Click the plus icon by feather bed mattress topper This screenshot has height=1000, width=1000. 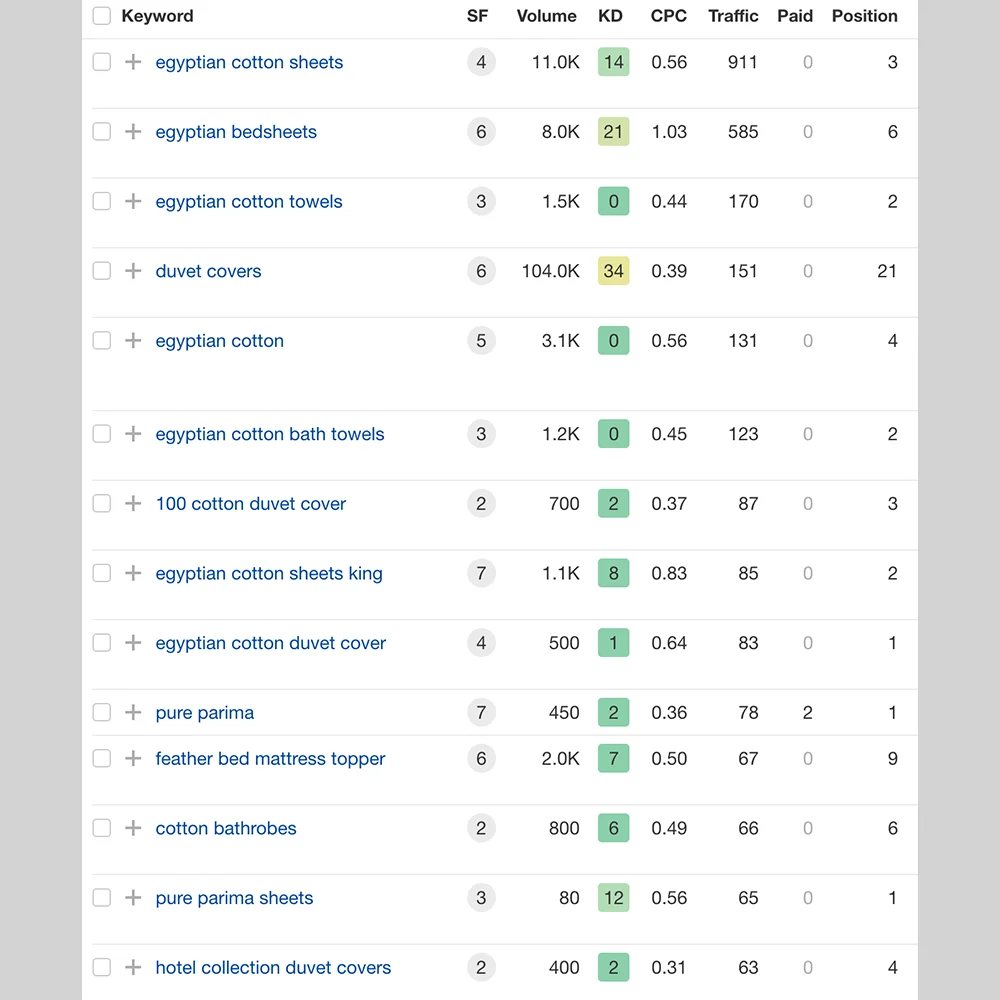pos(133,759)
